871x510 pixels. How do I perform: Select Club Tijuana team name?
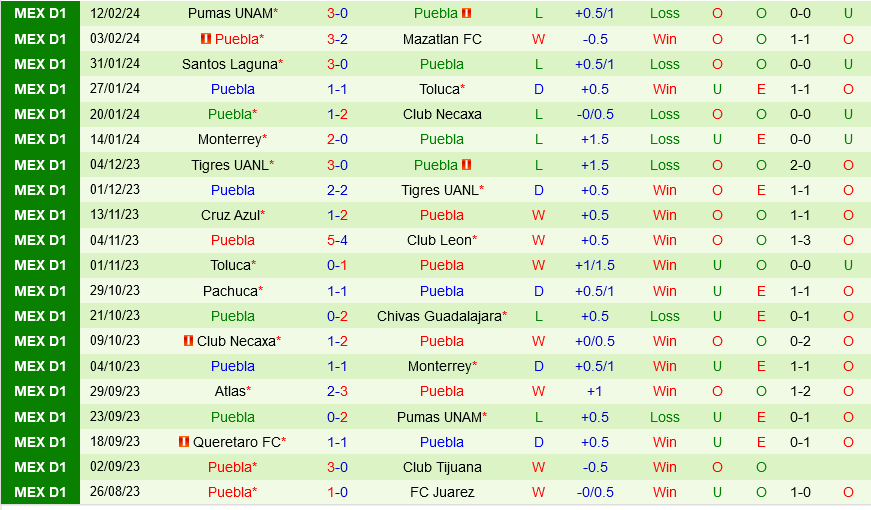click(442, 467)
